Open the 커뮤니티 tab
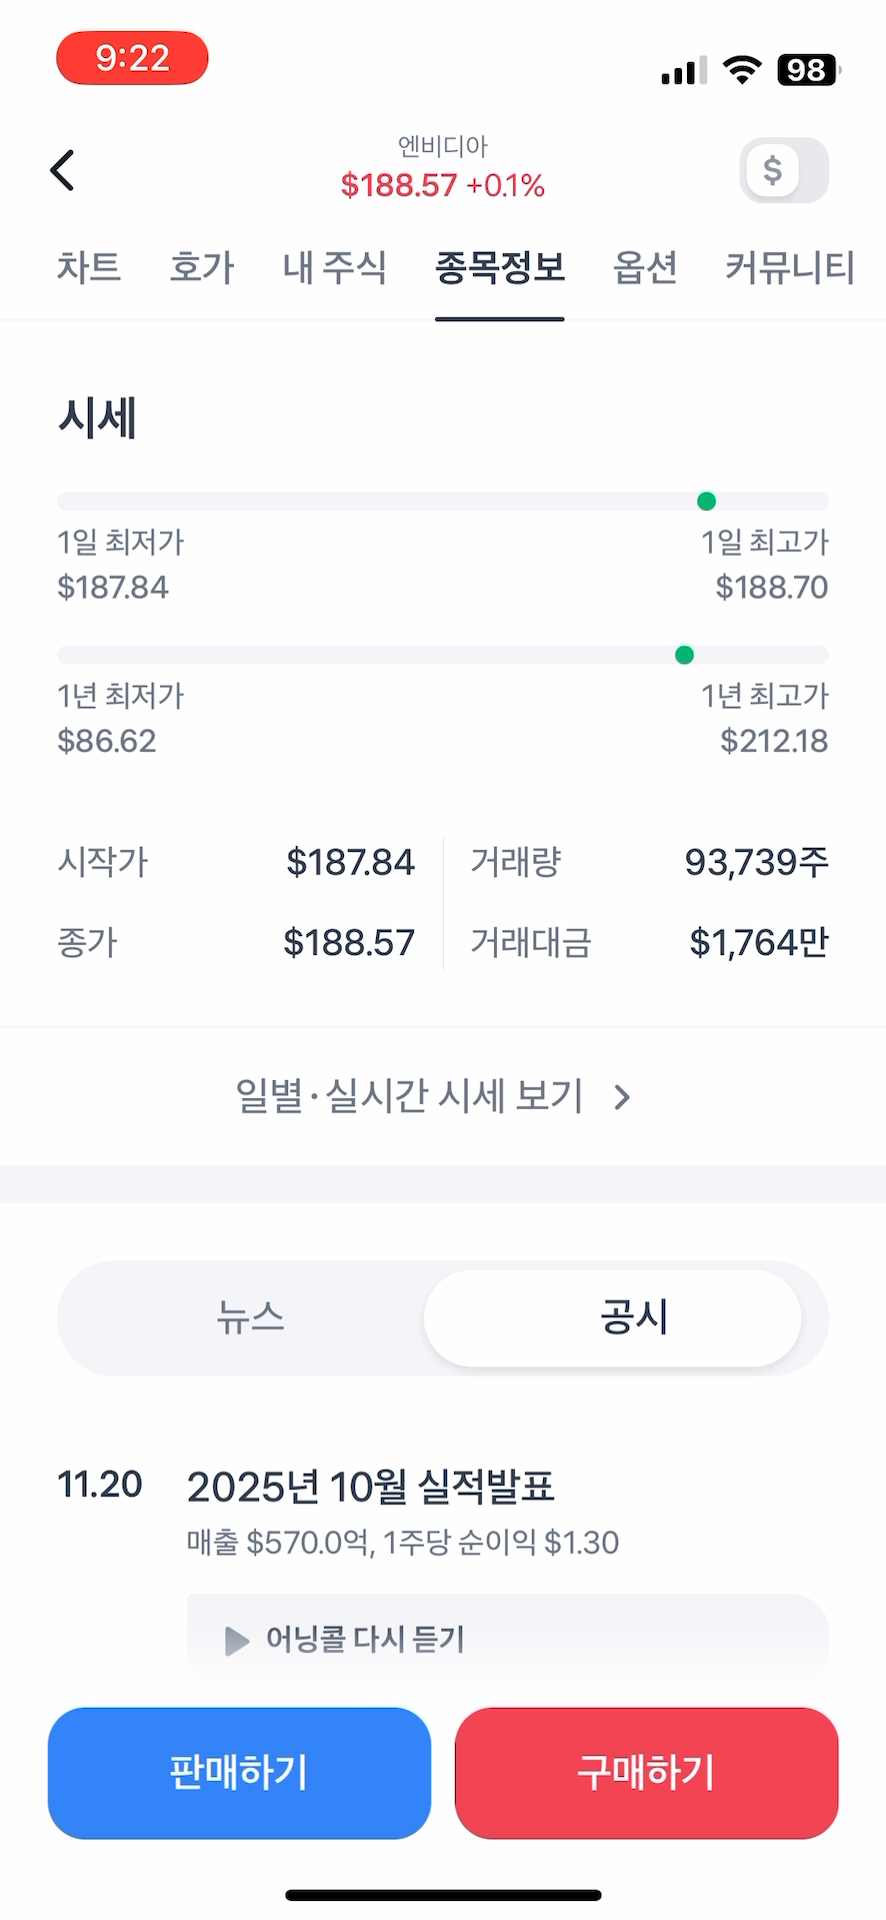Viewport: 886px width, 1920px height. pyautogui.click(x=789, y=267)
